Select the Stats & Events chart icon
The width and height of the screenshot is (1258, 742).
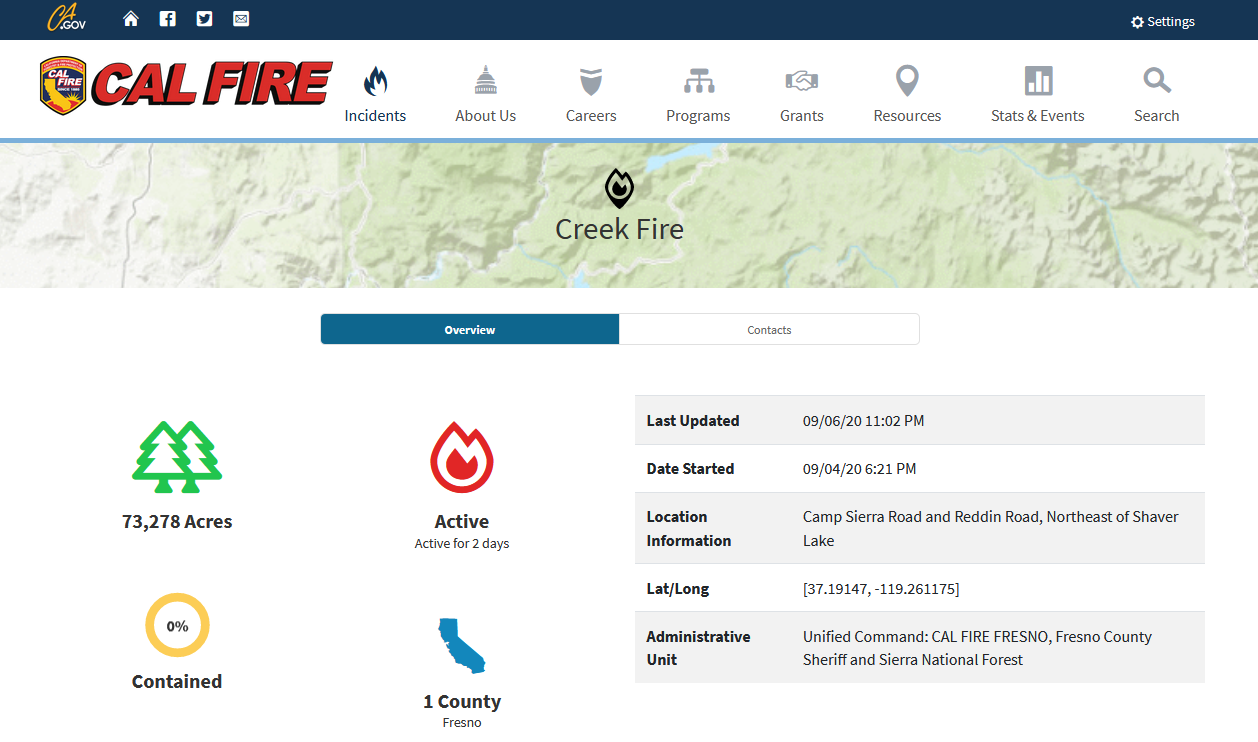[x=1038, y=81]
